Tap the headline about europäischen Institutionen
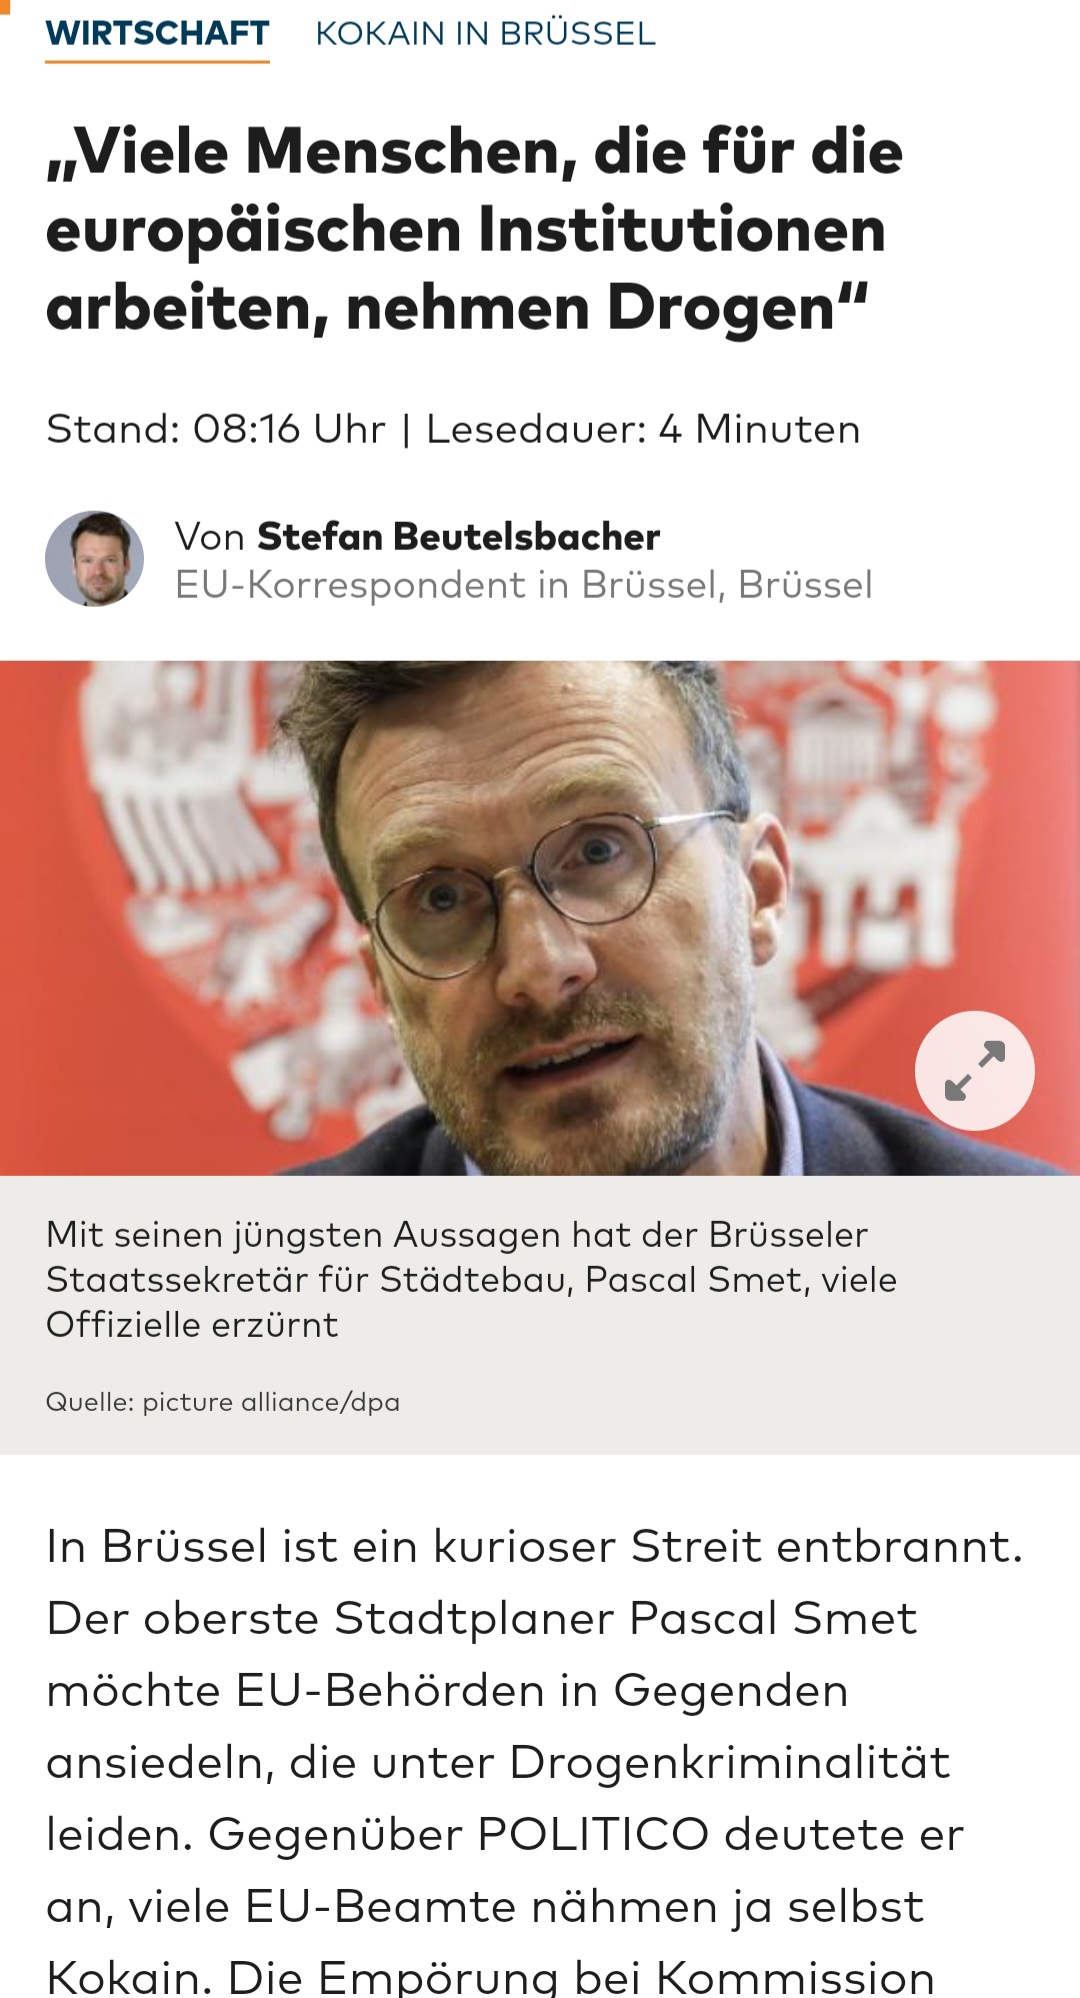 click(475, 229)
